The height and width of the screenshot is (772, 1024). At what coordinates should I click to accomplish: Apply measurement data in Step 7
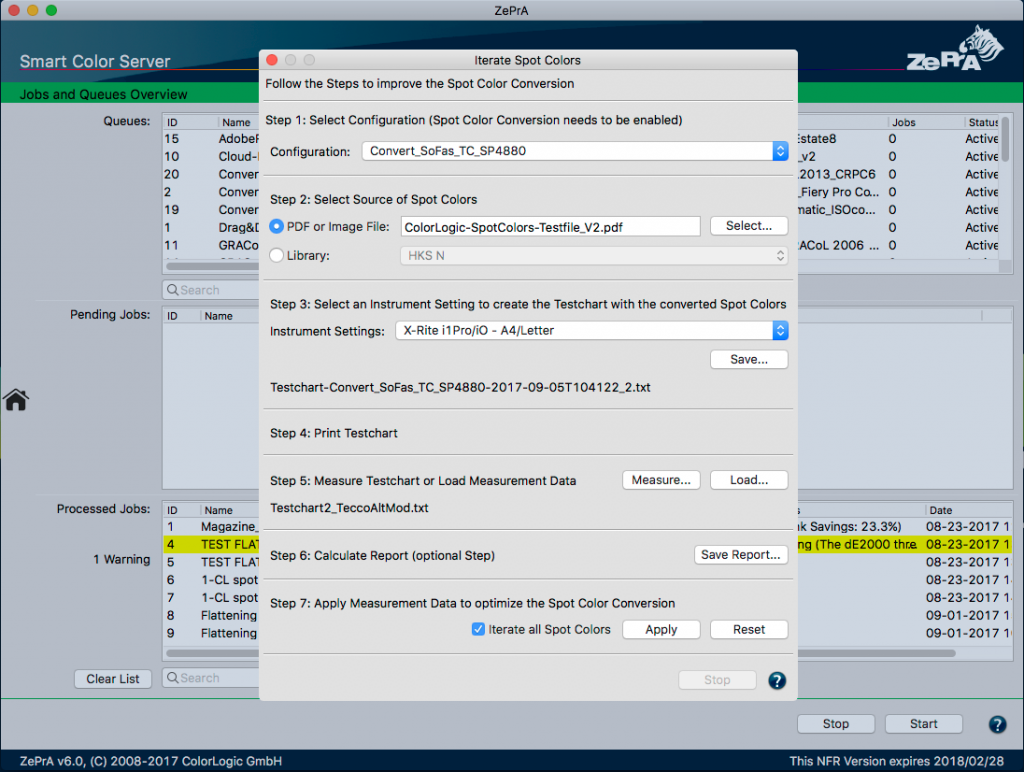coord(661,629)
